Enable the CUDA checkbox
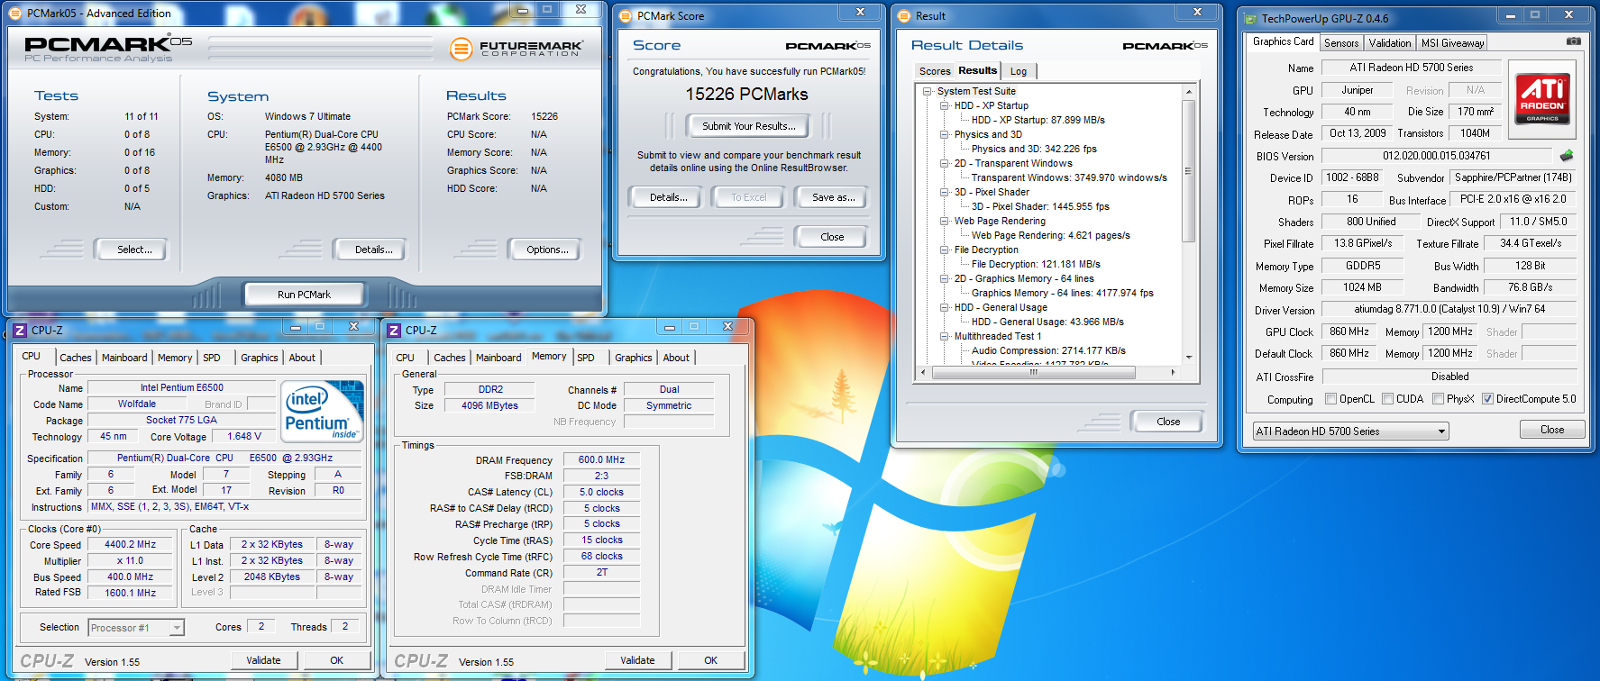This screenshot has height=681, width=1600. tap(1388, 399)
